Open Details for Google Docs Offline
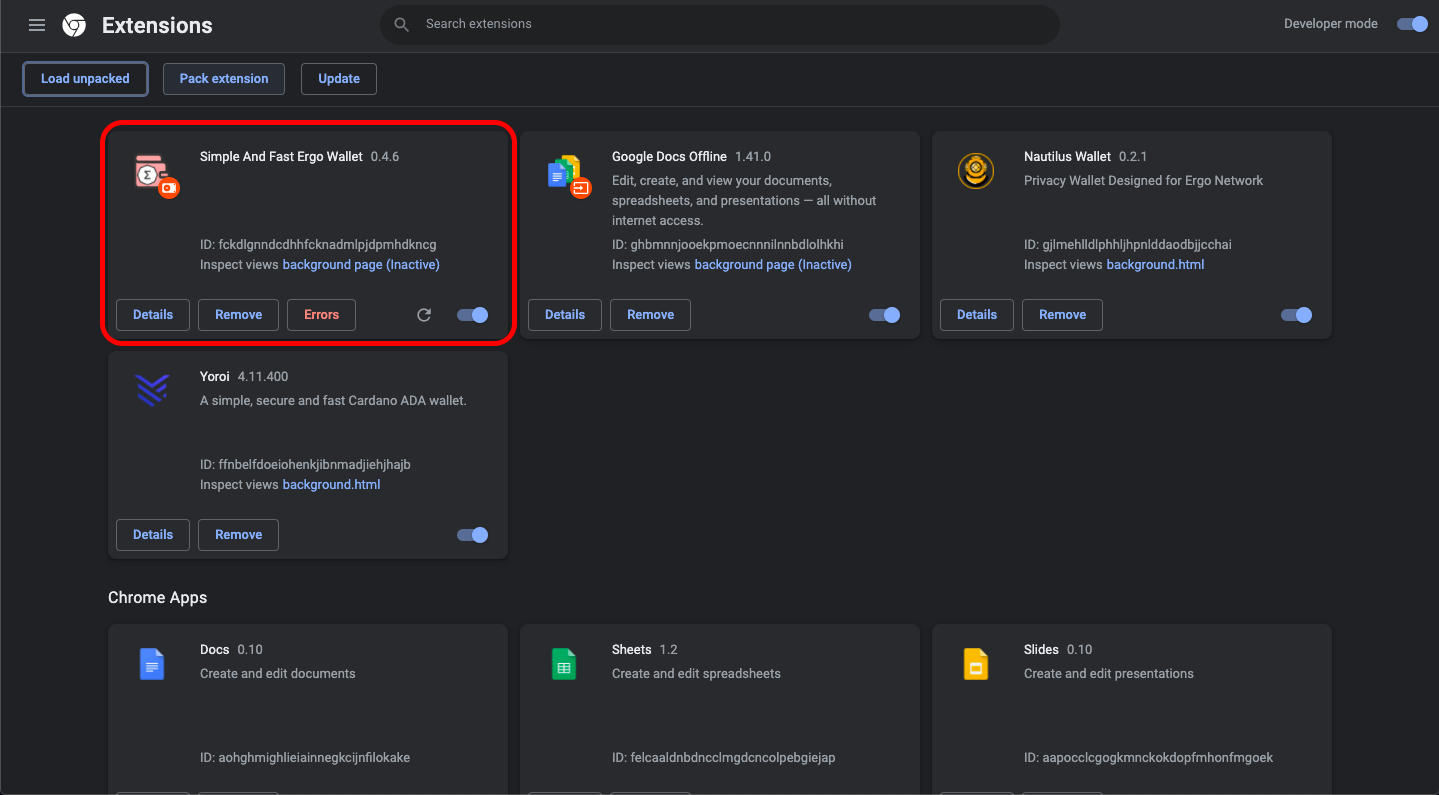Screen dimensions: 1439x795 tap(565, 315)
